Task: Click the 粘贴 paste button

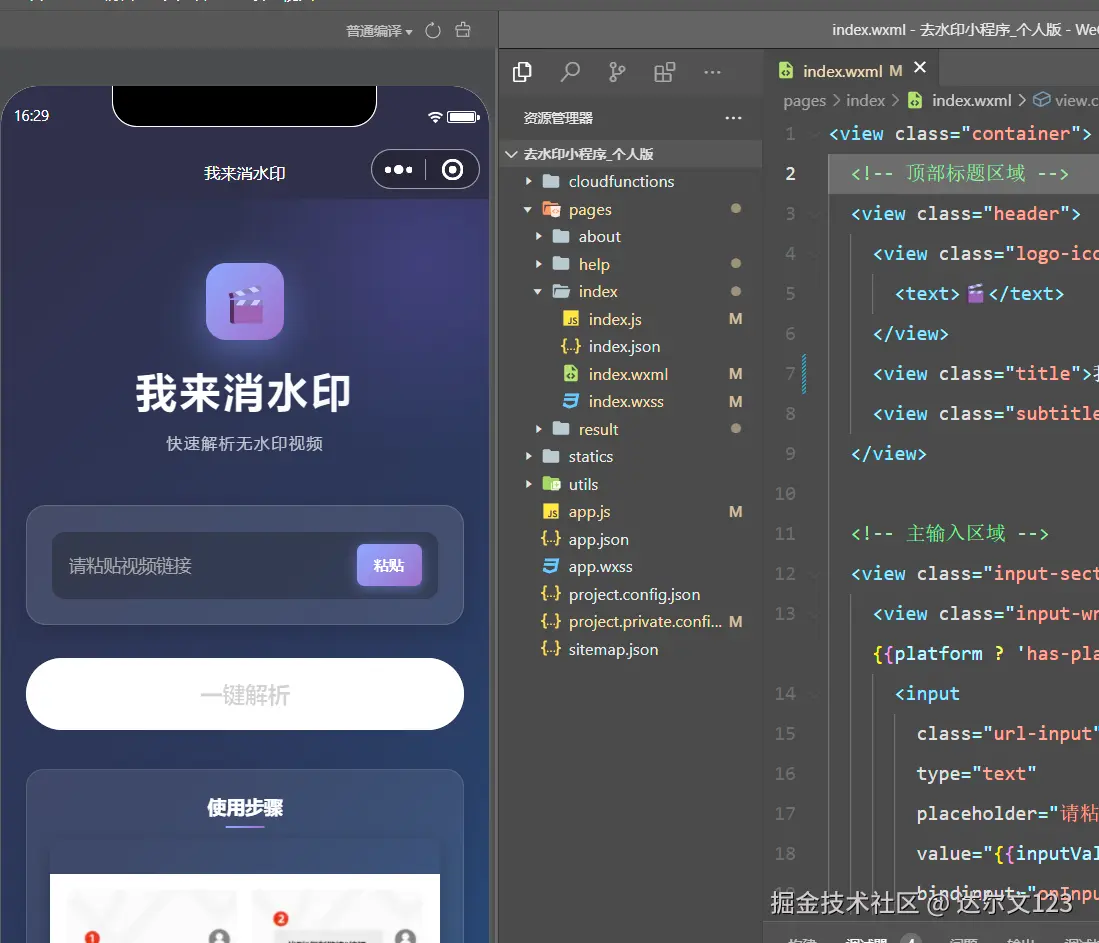Action: (x=389, y=565)
